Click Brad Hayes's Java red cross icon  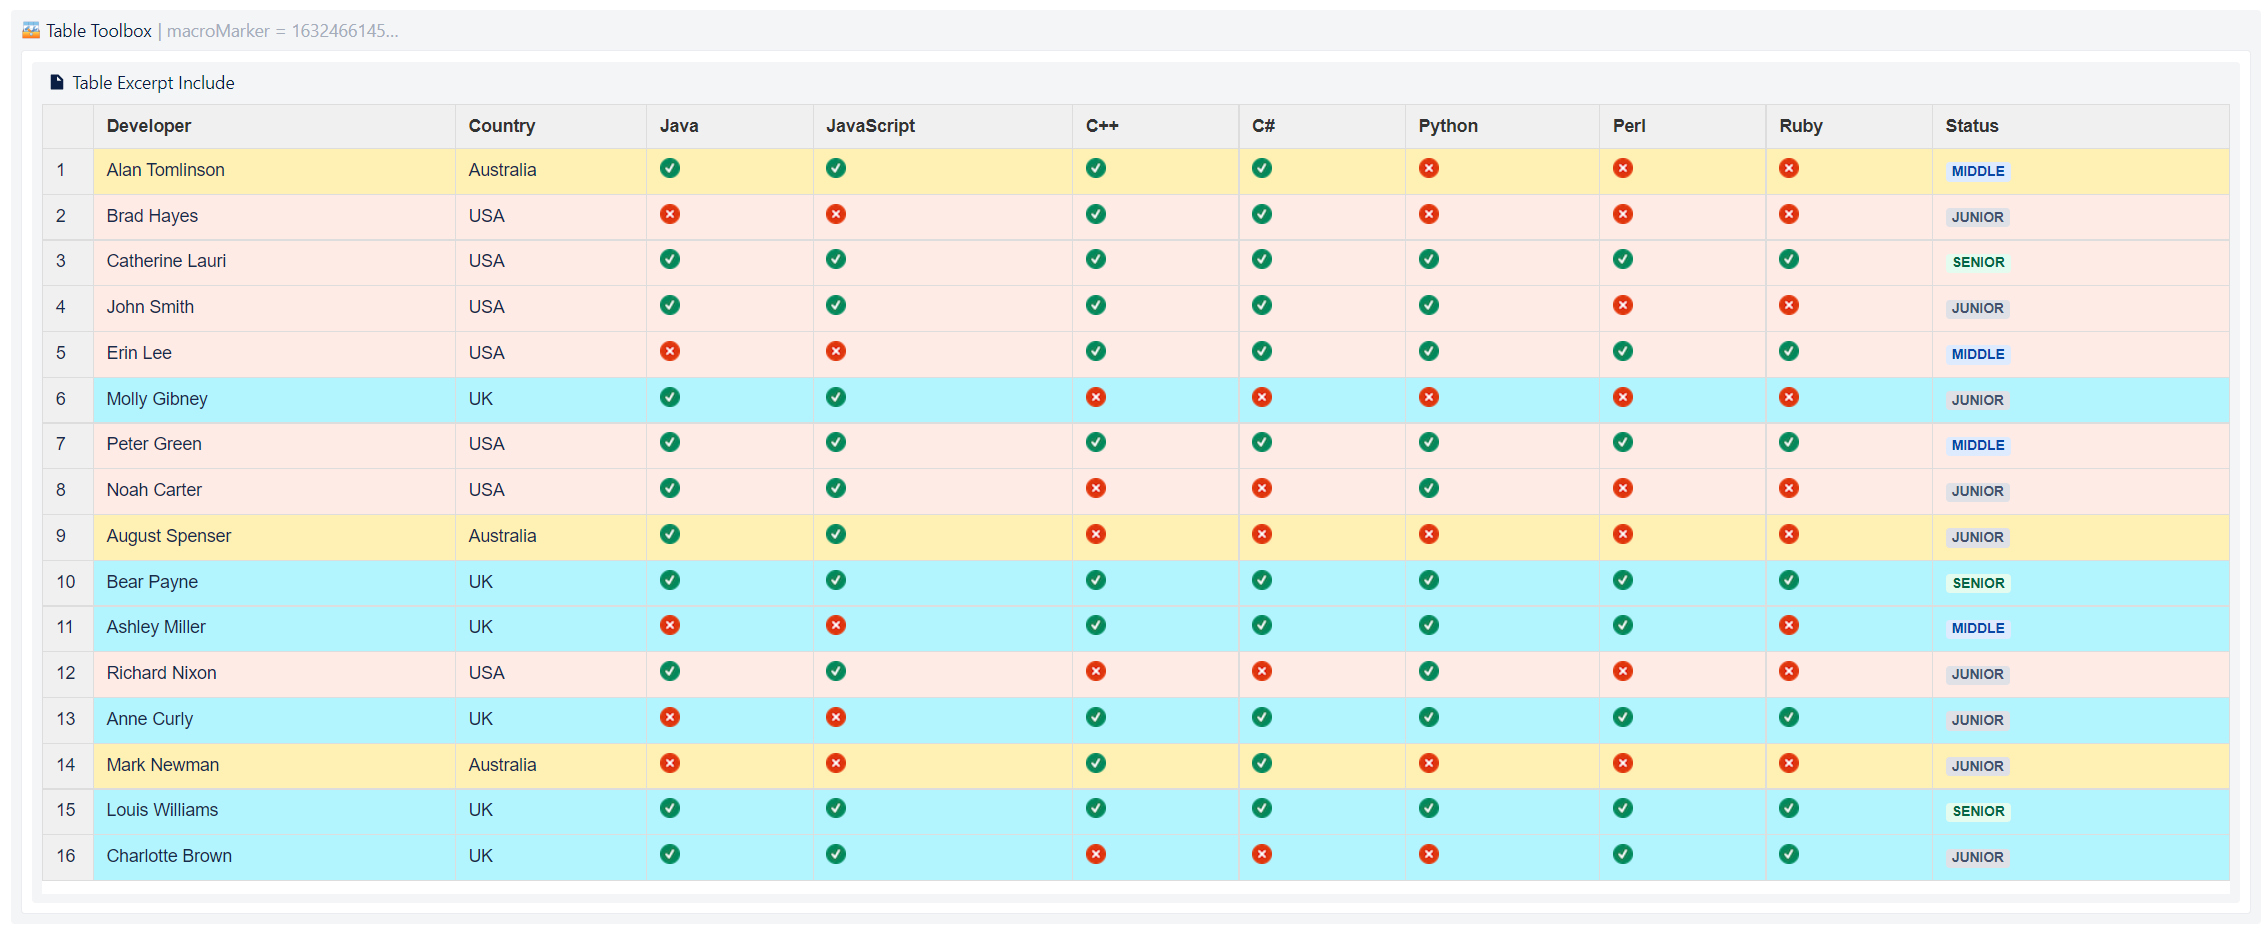tap(670, 214)
